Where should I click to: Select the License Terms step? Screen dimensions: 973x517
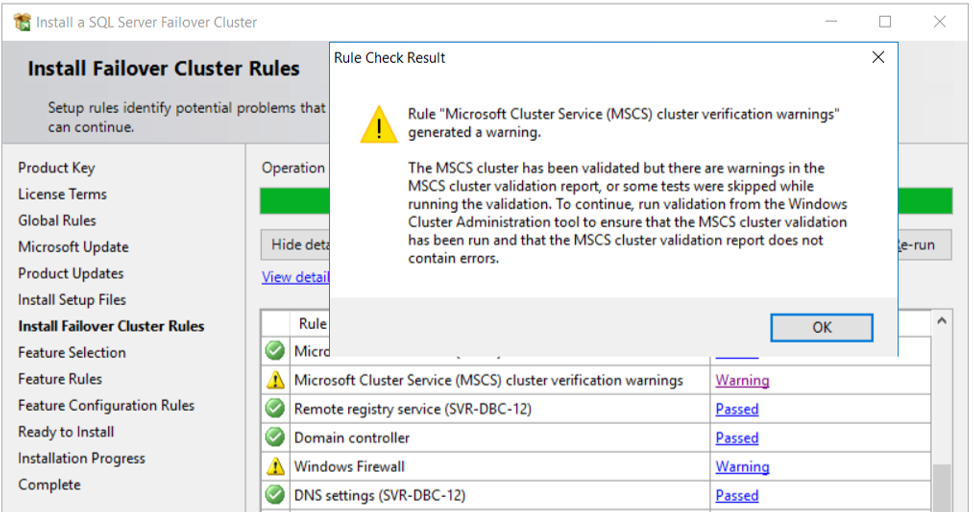point(62,194)
